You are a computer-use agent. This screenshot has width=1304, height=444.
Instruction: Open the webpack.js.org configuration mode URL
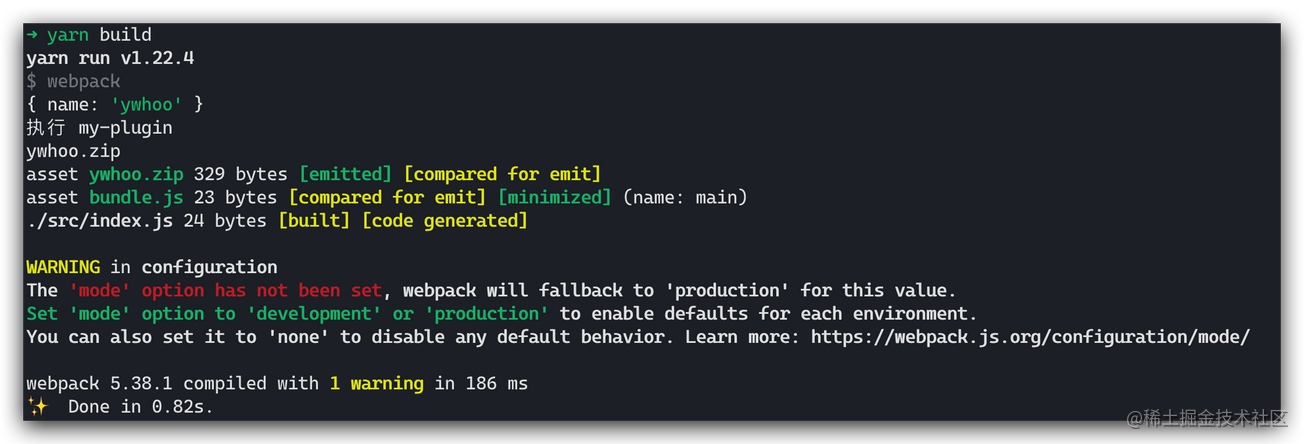[x=1030, y=337]
